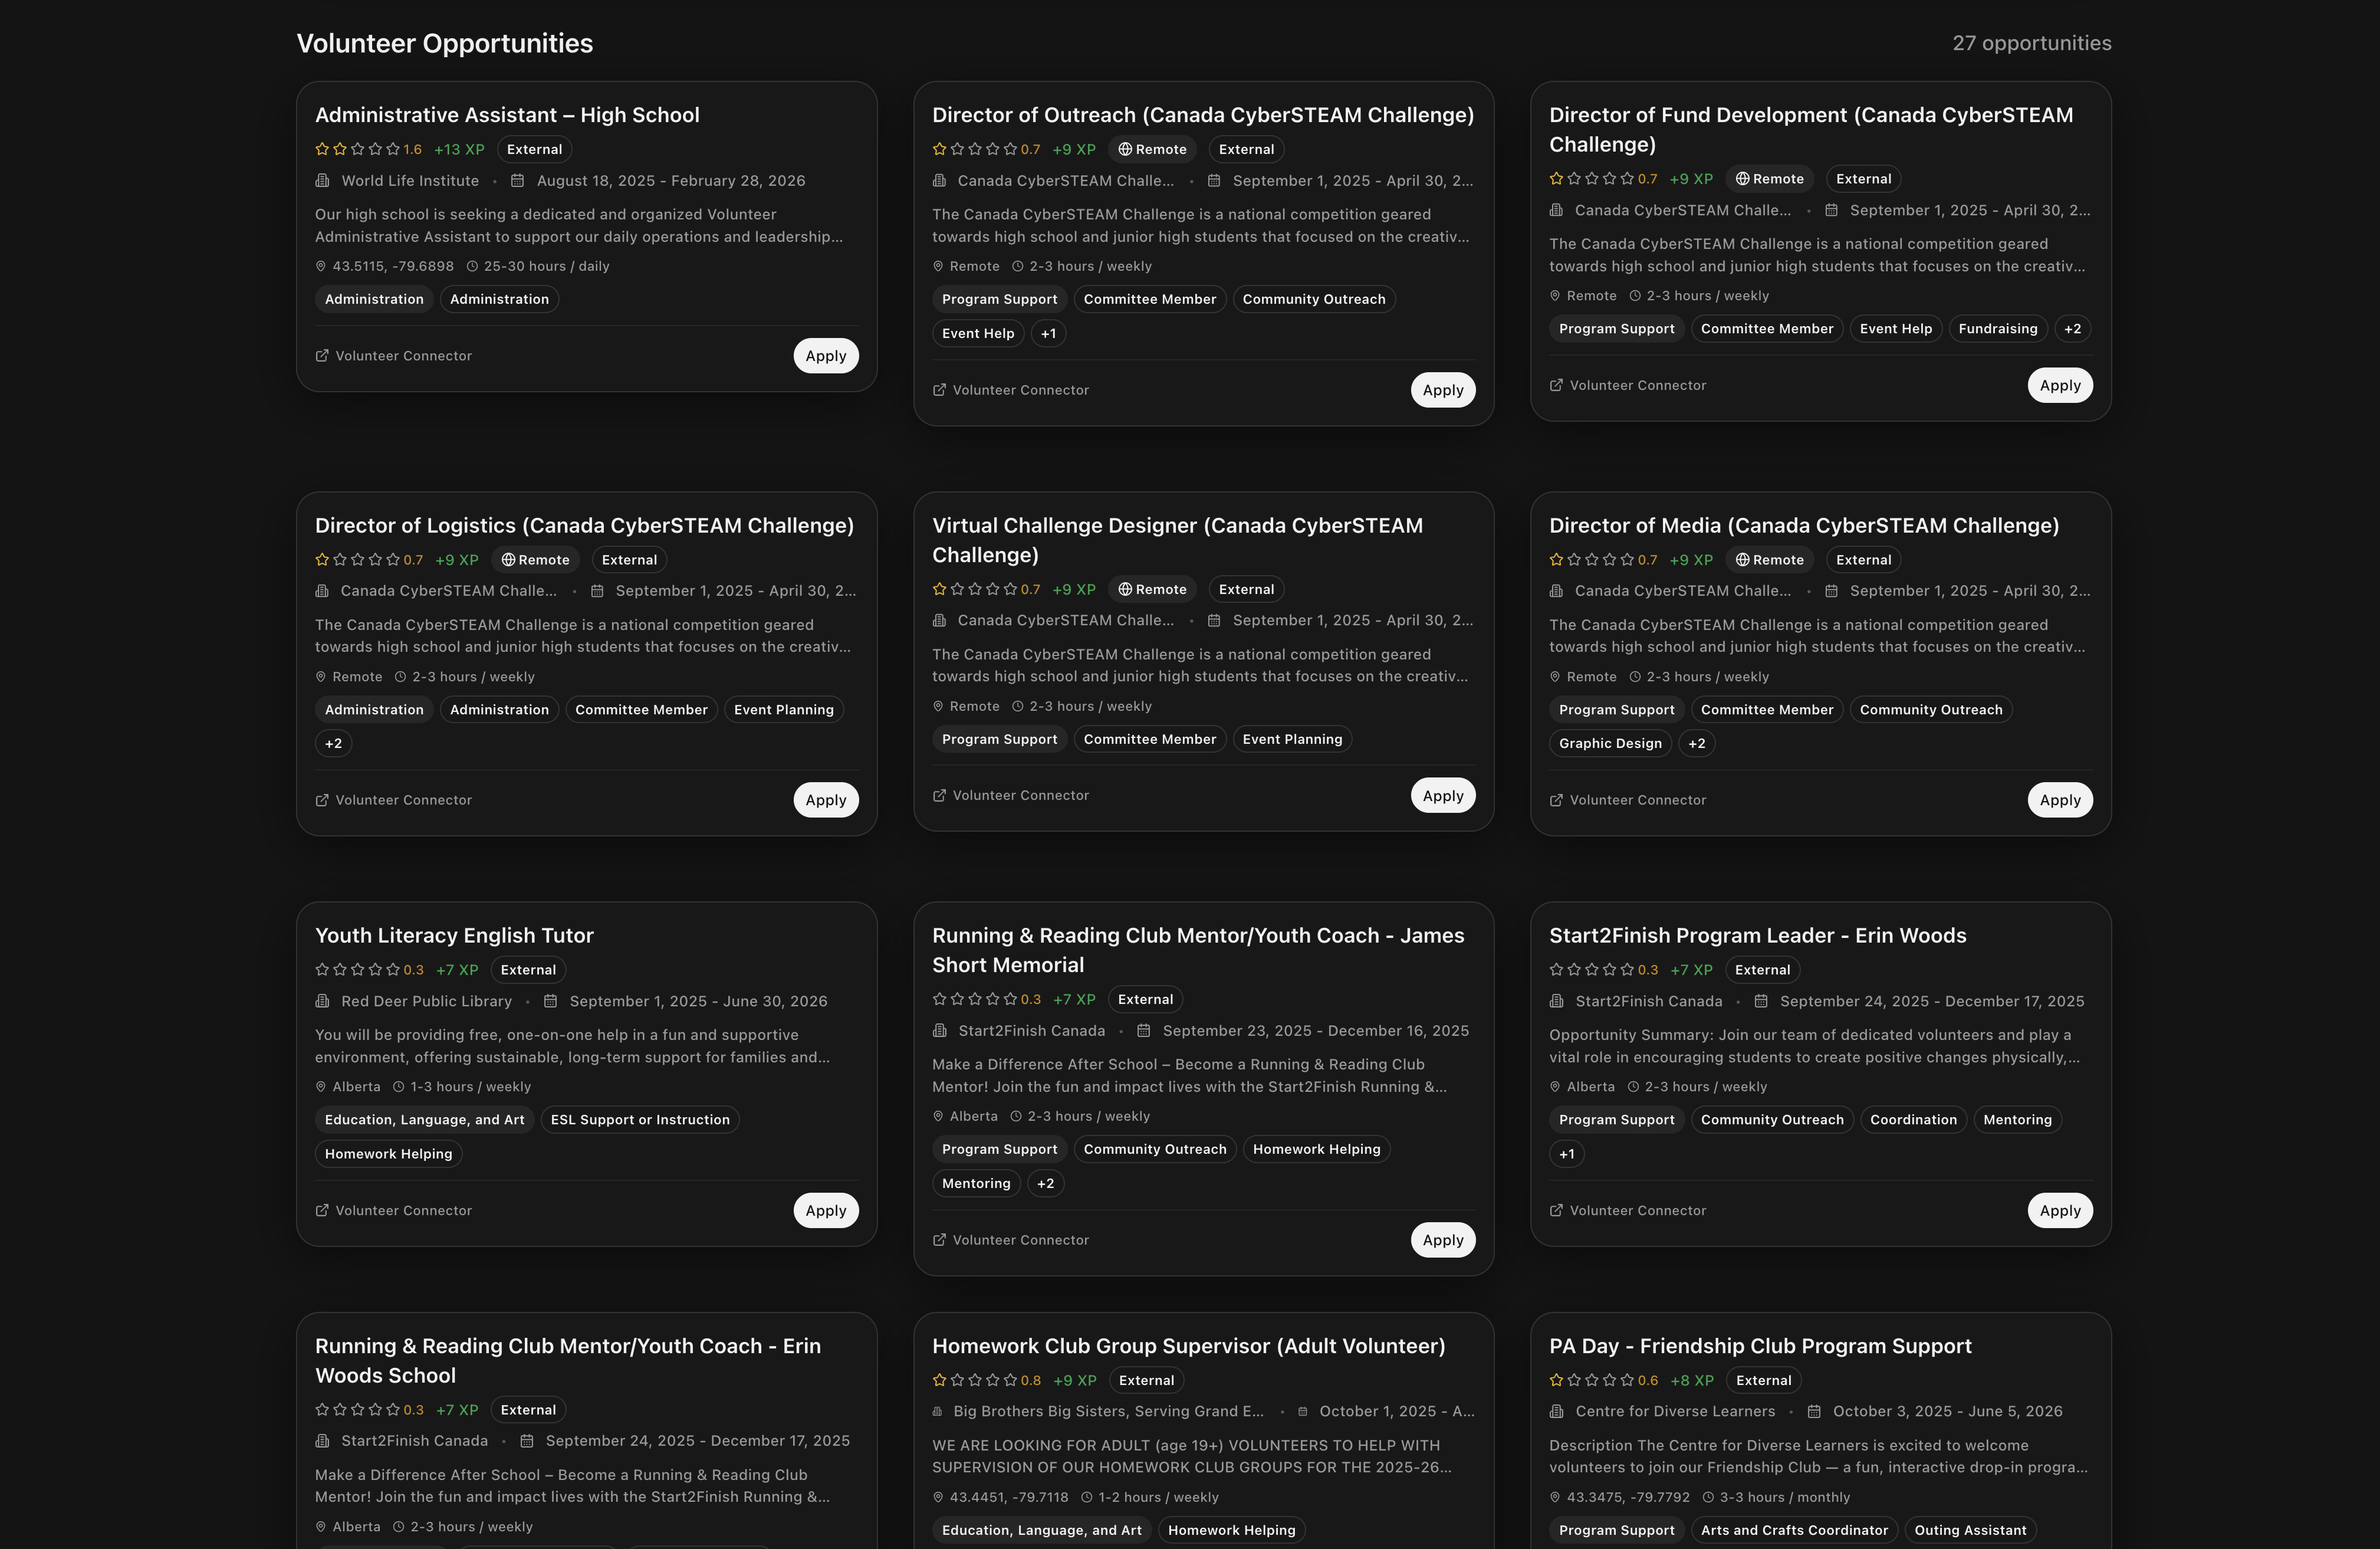Expand +1 tags on Director of Outreach card

(x=1048, y=334)
